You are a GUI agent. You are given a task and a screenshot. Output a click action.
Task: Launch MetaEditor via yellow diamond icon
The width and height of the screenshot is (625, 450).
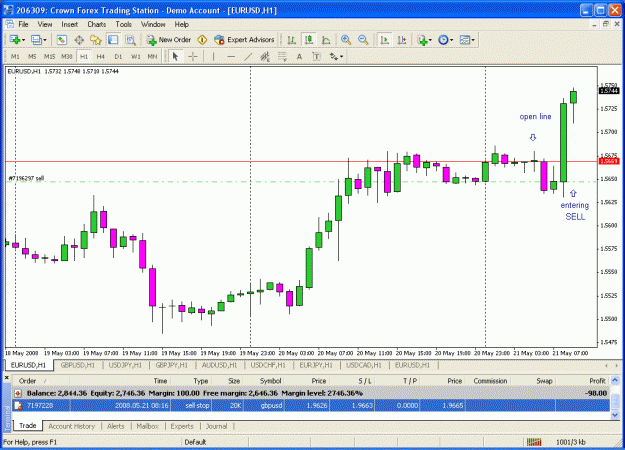coord(202,40)
